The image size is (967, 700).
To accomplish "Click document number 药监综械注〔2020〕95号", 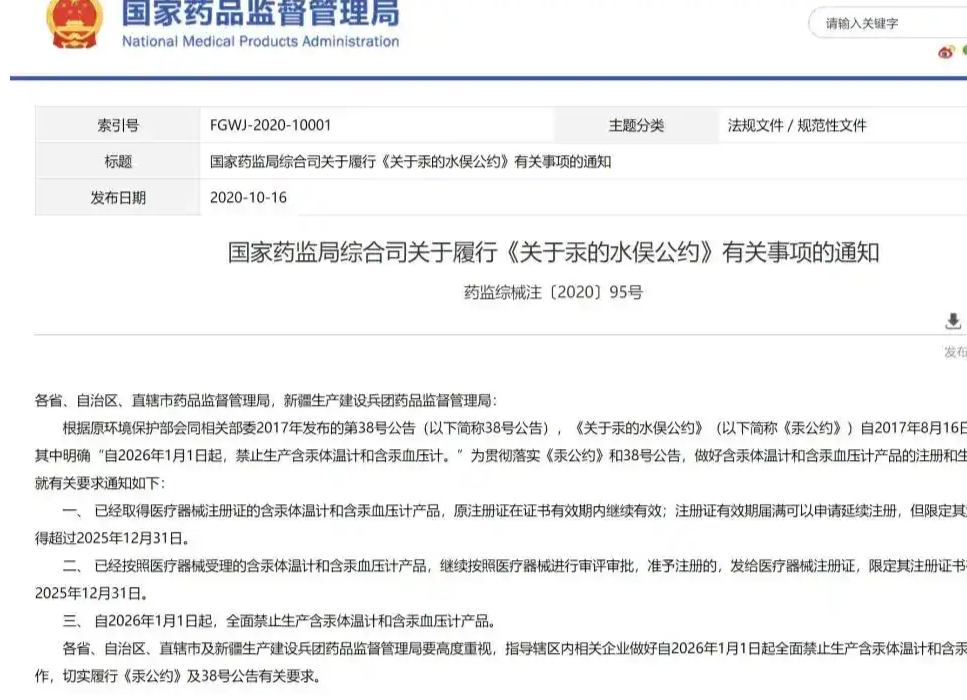I will pyautogui.click(x=553, y=293).
